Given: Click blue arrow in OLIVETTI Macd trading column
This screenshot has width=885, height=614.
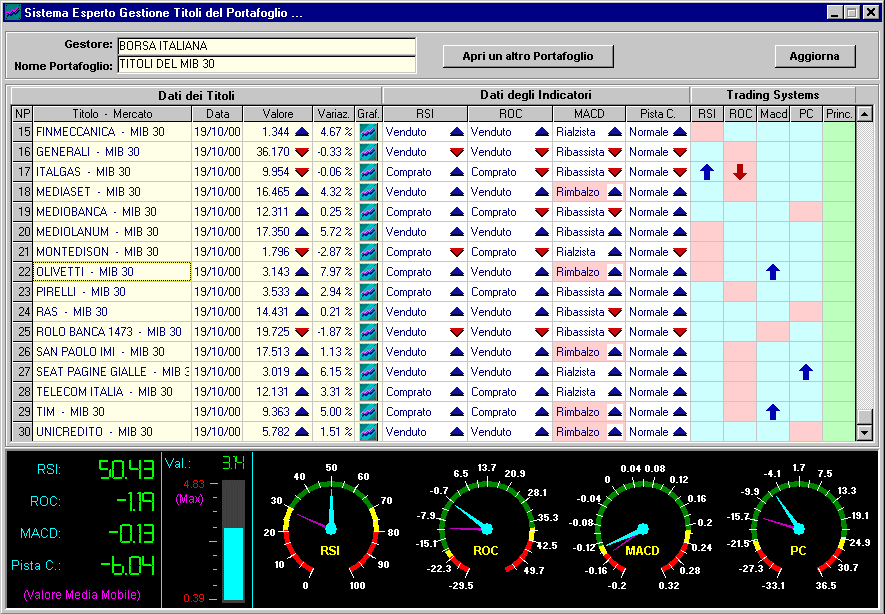Looking at the screenshot, I should coord(773,272).
